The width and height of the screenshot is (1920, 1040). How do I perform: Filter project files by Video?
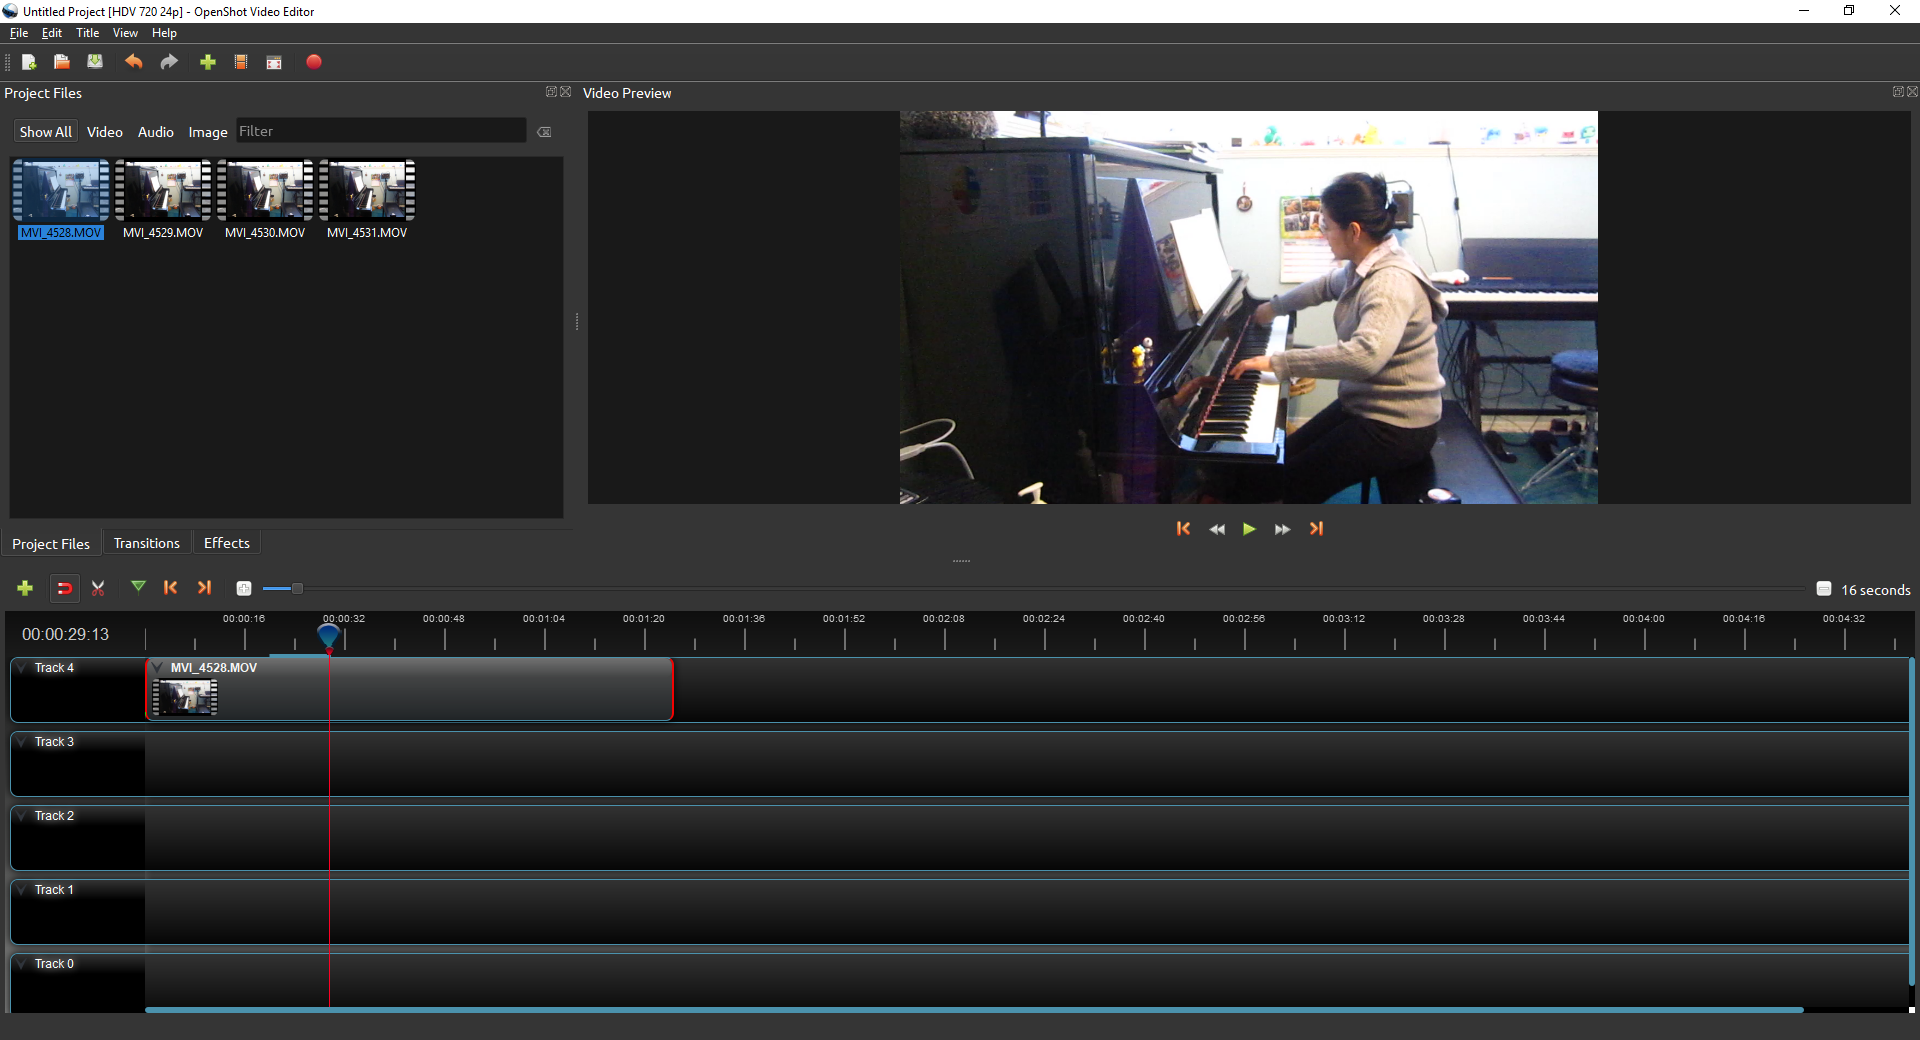105,132
